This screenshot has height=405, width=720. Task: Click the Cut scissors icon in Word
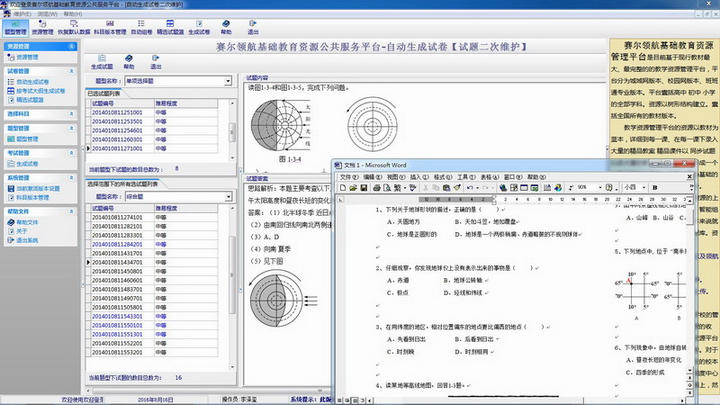(426, 188)
